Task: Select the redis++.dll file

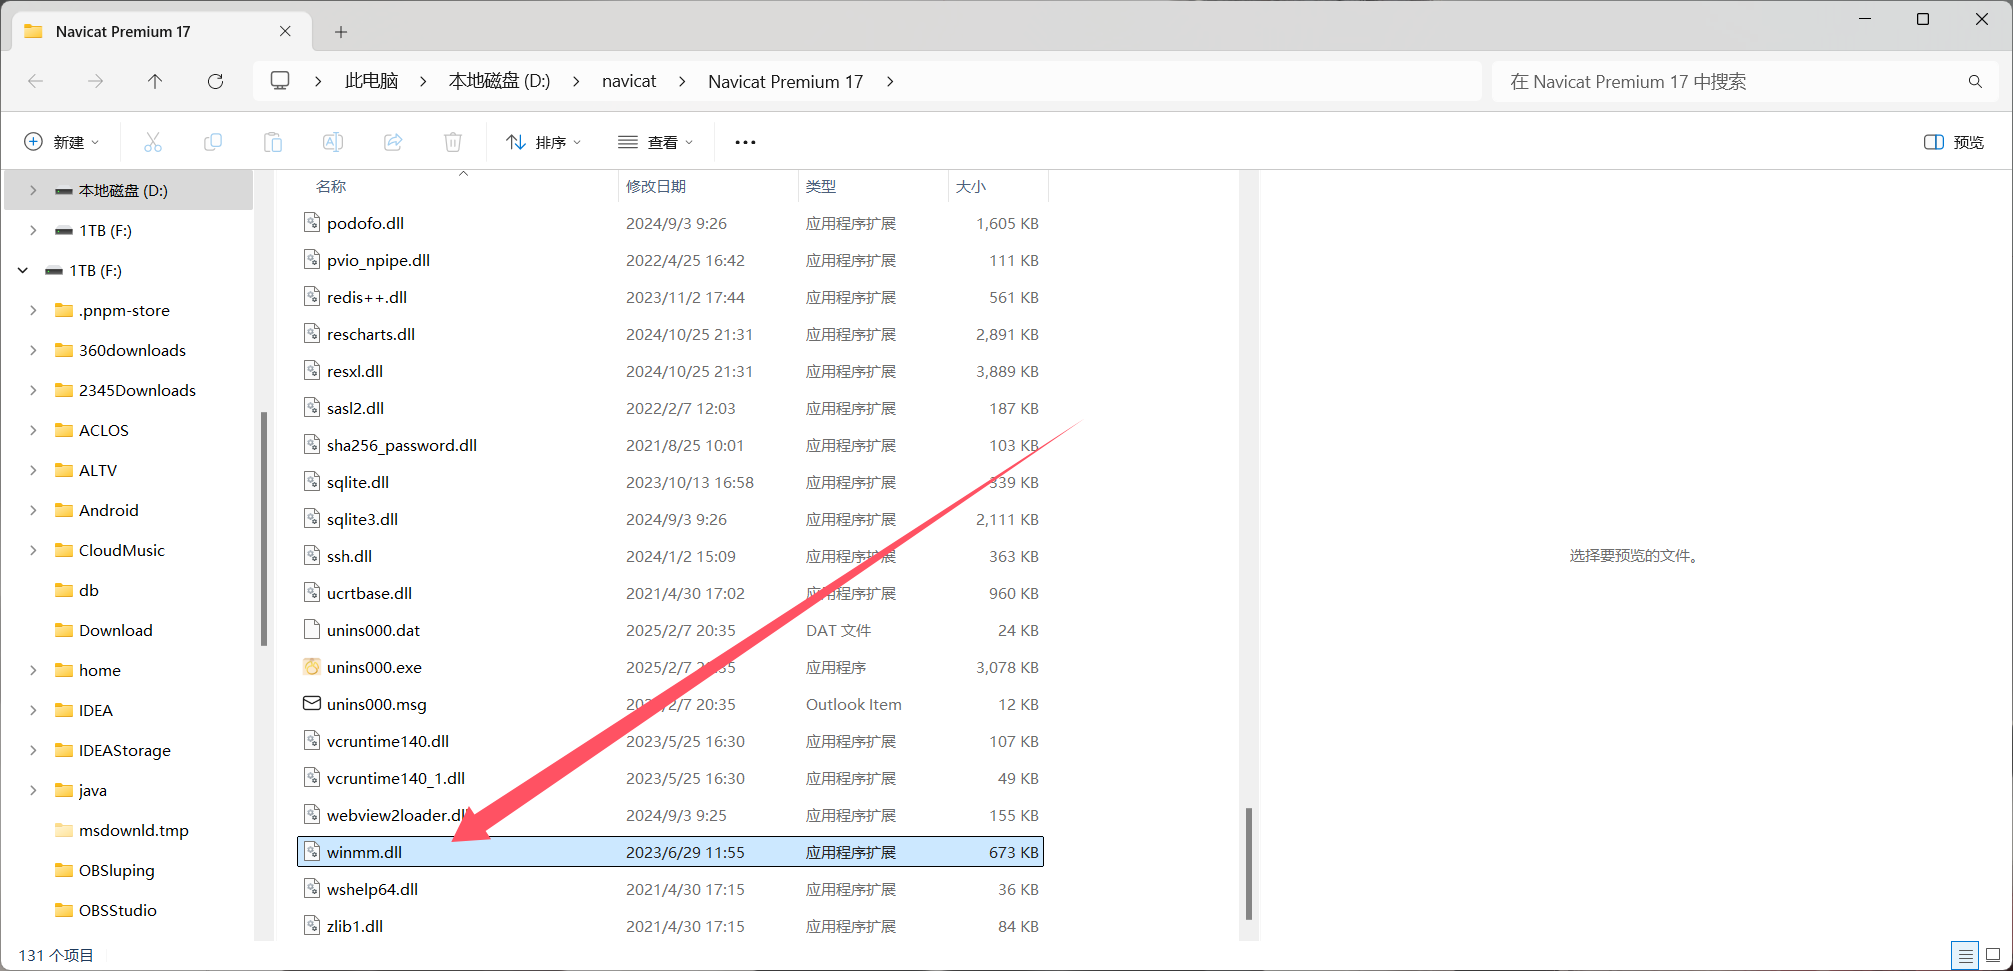Action: coord(670,297)
